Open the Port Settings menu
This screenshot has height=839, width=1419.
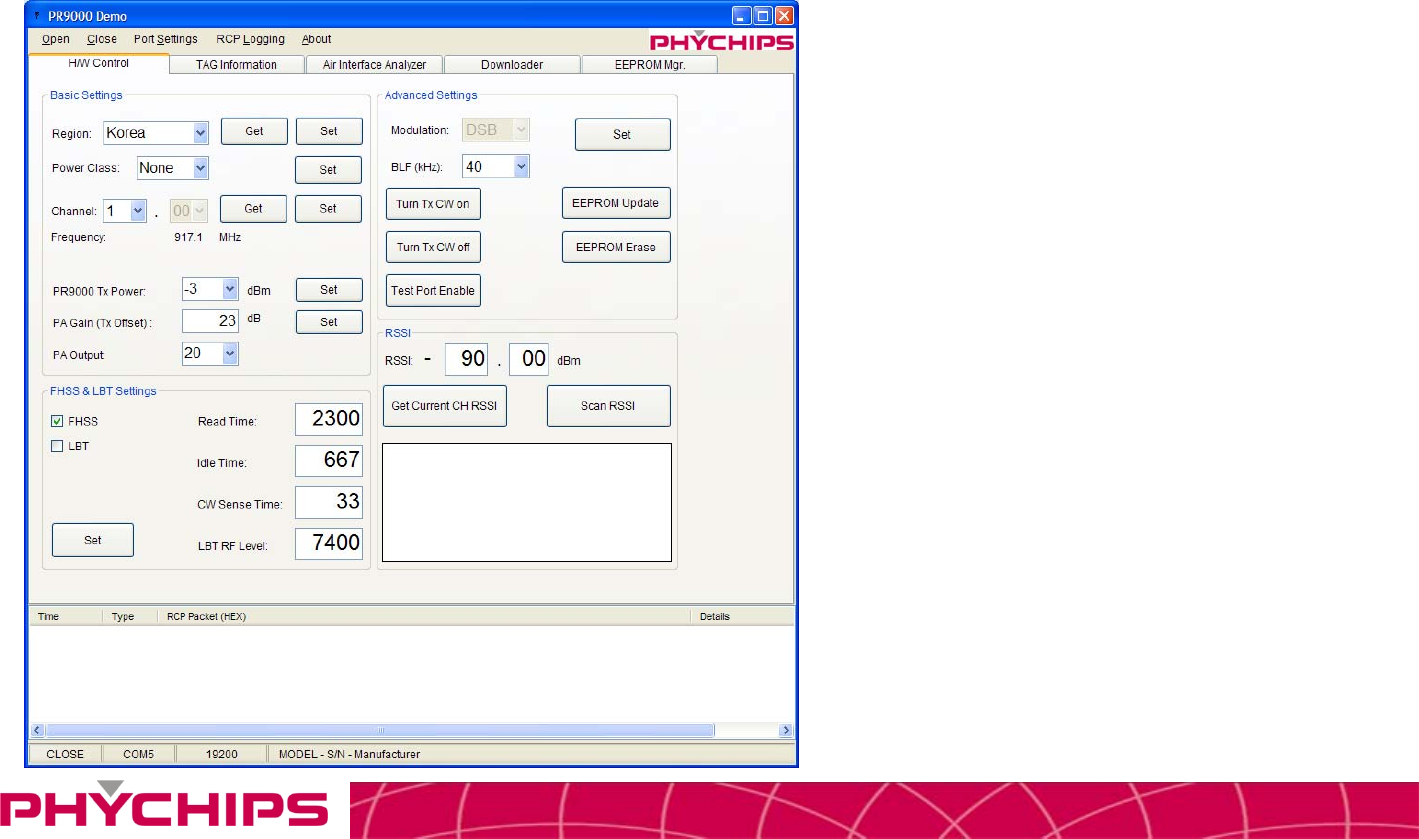(x=166, y=39)
